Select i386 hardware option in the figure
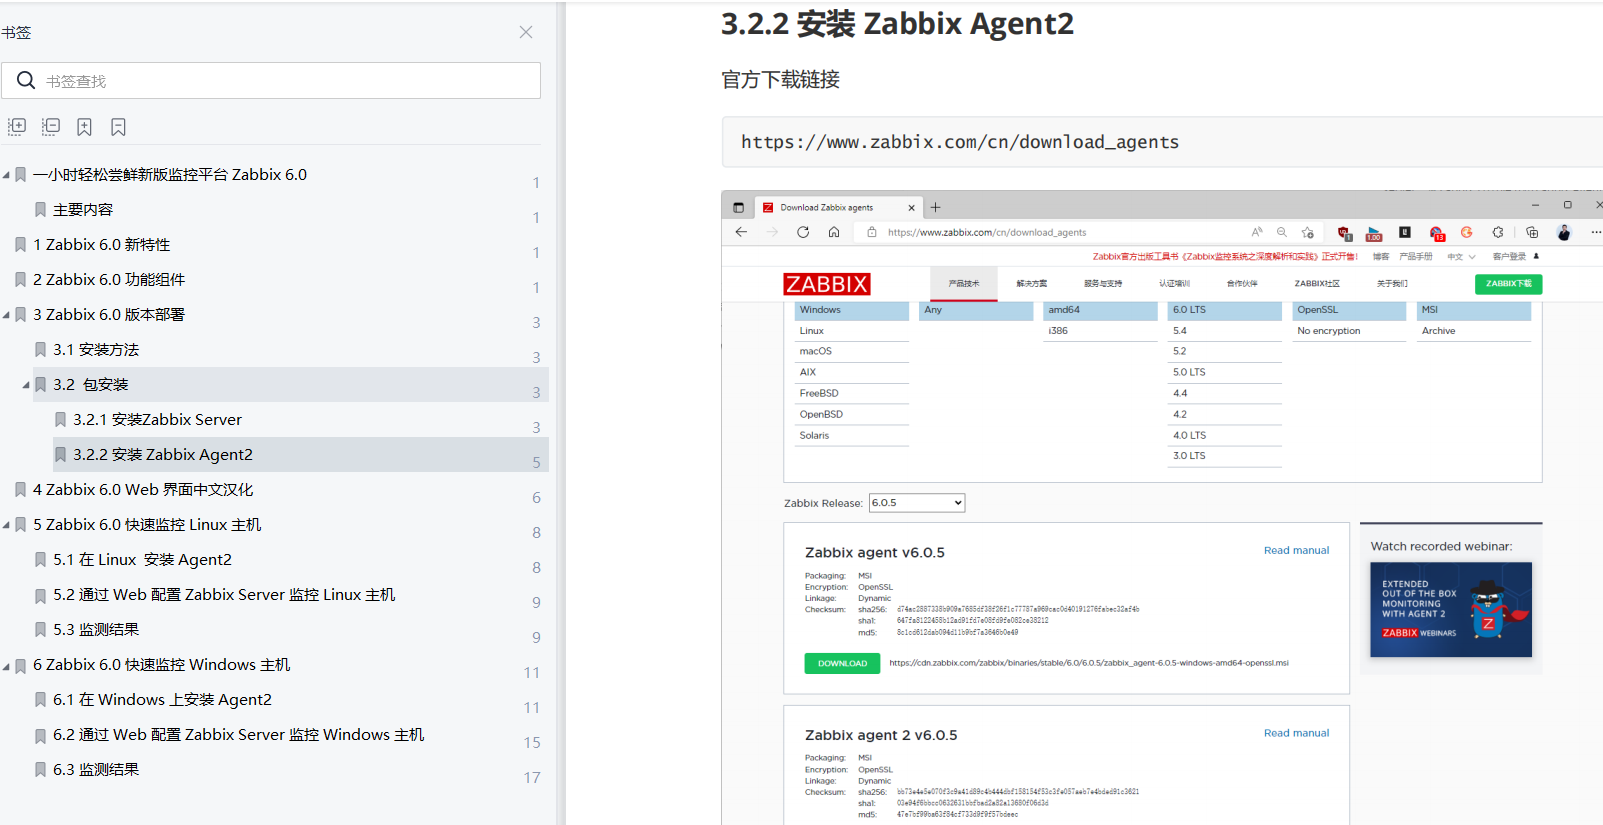1603x825 pixels. (x=1058, y=331)
